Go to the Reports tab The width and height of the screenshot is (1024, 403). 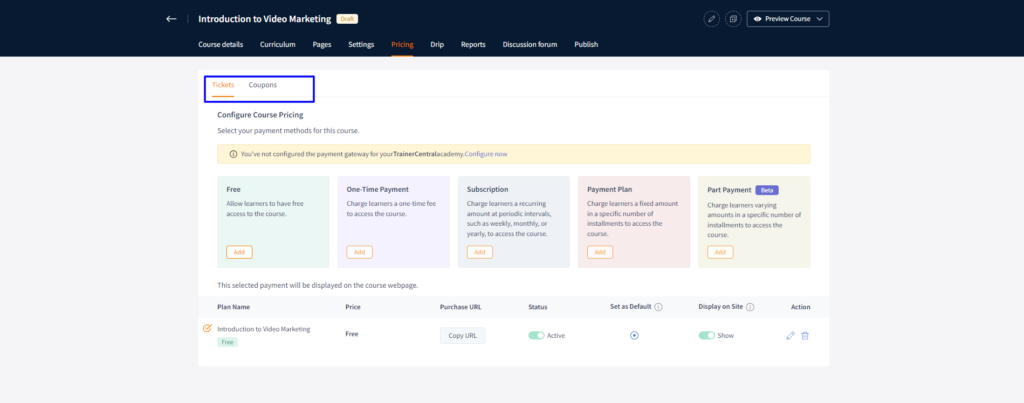point(473,44)
